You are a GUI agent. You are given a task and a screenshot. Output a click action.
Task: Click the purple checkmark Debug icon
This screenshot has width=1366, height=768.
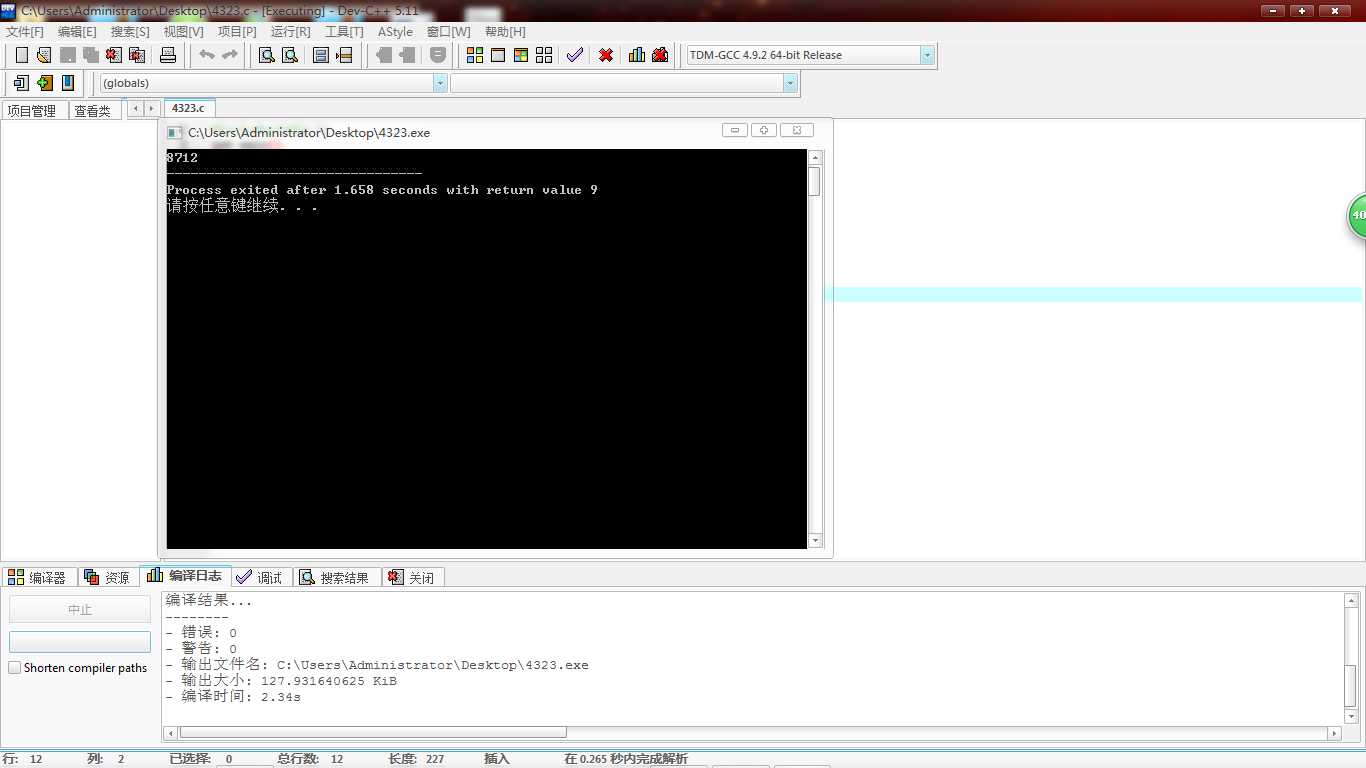pos(575,55)
